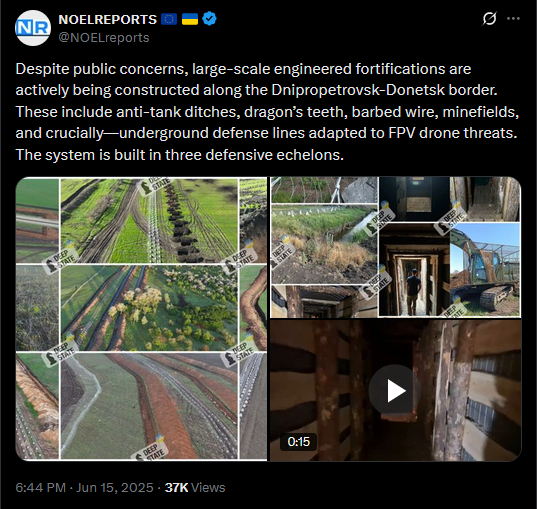Open the bunker and excavator collage image
Screen dimensions: 537x509
[x=396, y=247]
